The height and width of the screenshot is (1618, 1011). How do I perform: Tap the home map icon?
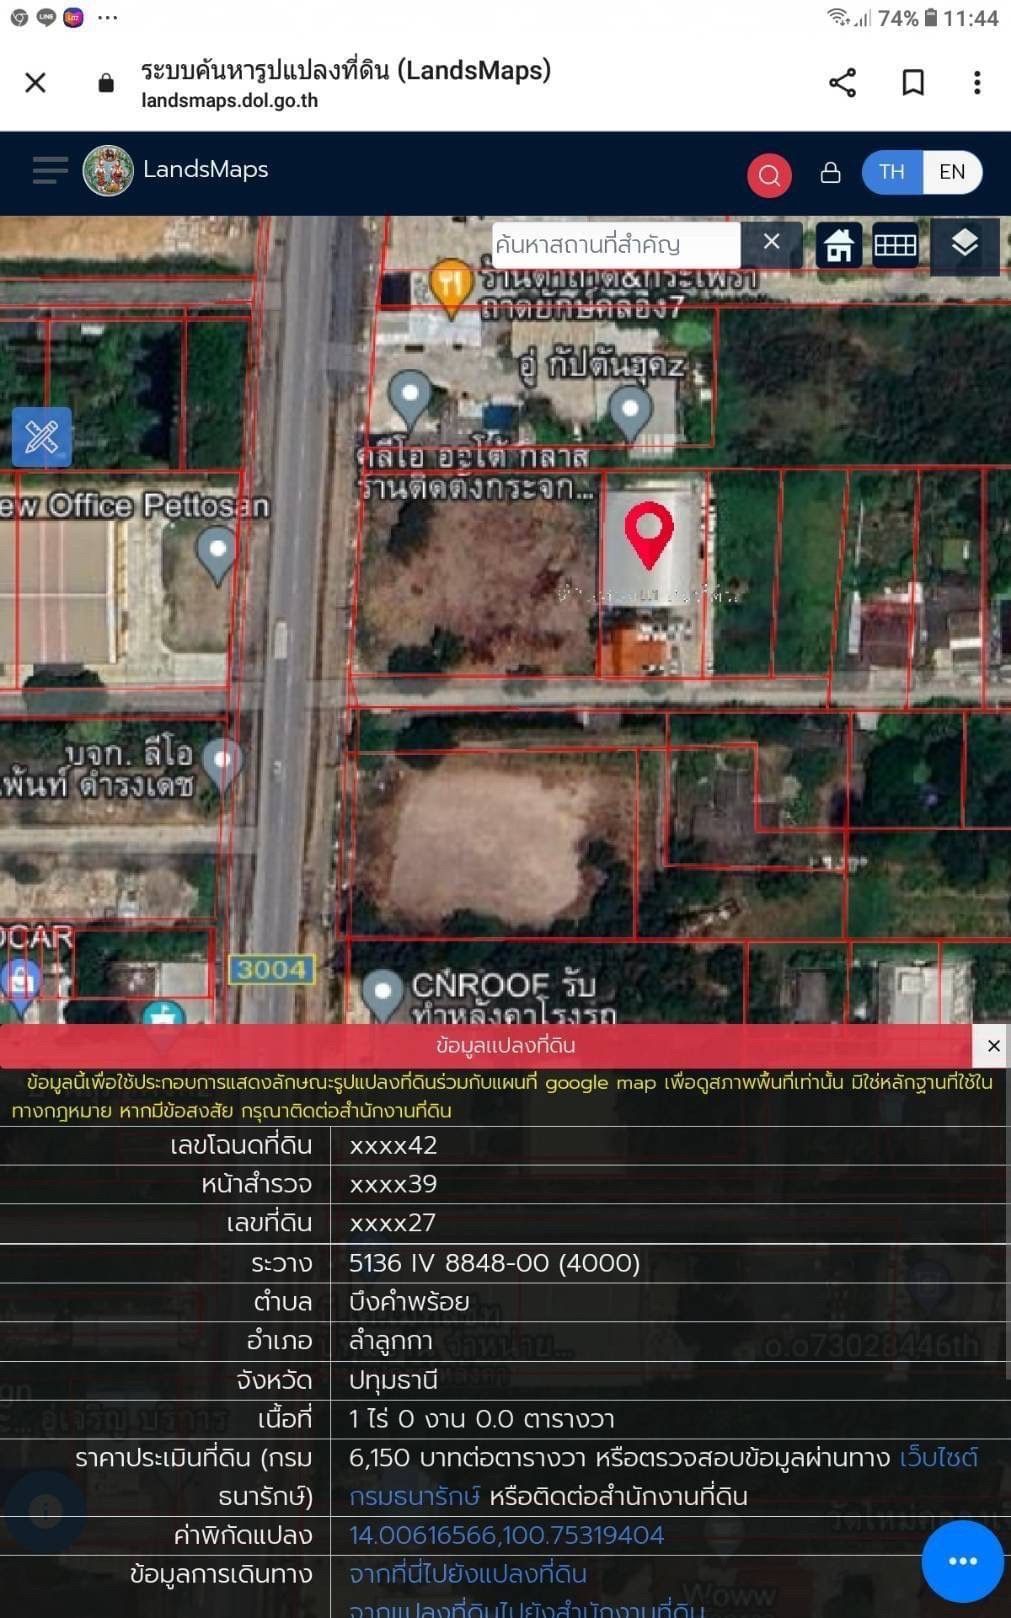(839, 245)
